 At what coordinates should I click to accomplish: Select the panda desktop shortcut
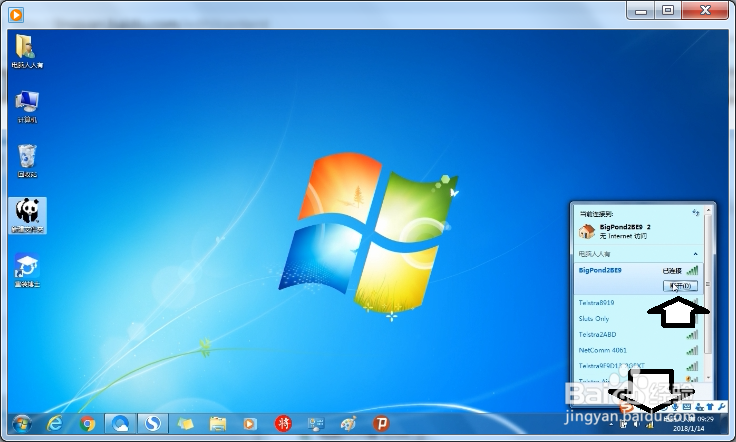(27, 215)
